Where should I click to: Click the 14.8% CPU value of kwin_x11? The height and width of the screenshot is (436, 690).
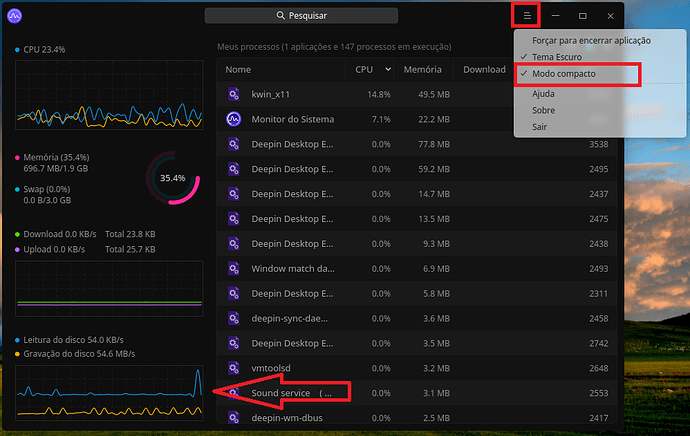click(x=378, y=94)
